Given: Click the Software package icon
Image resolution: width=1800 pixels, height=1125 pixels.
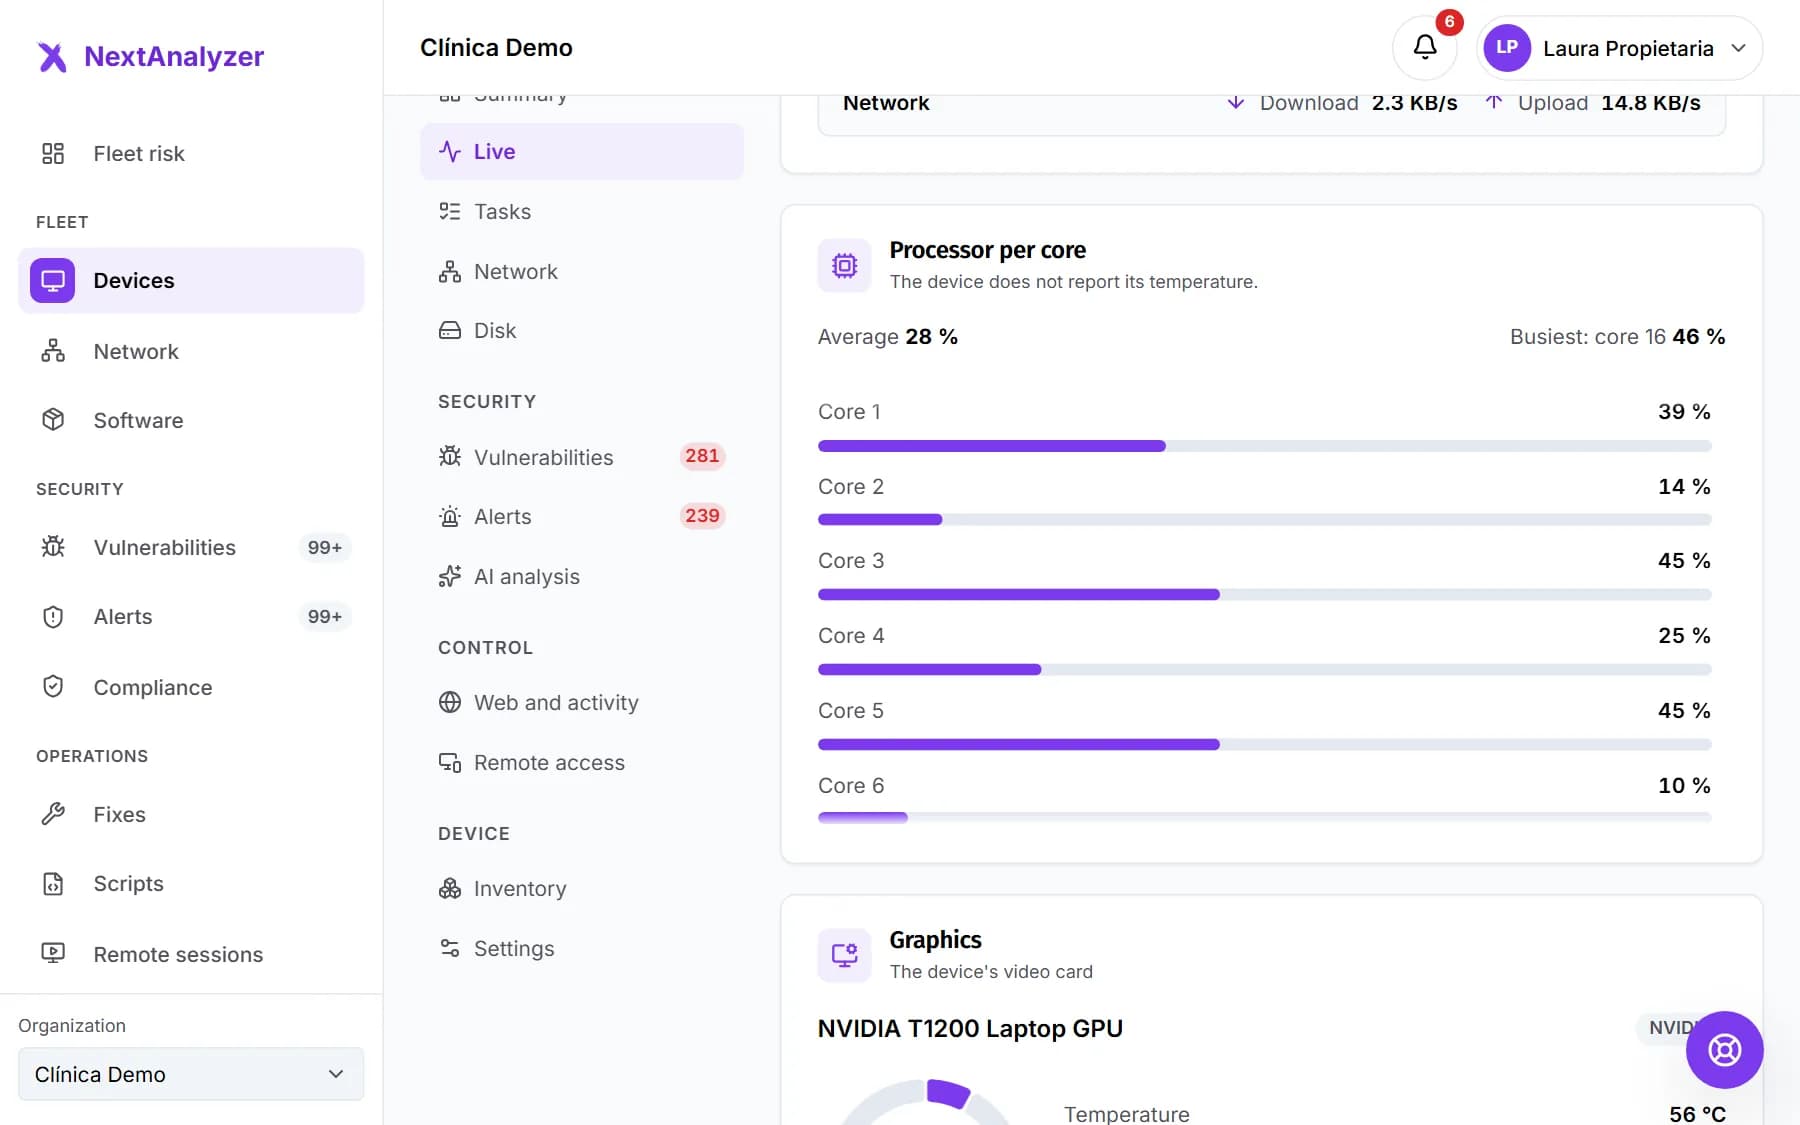Looking at the screenshot, I should click(53, 420).
